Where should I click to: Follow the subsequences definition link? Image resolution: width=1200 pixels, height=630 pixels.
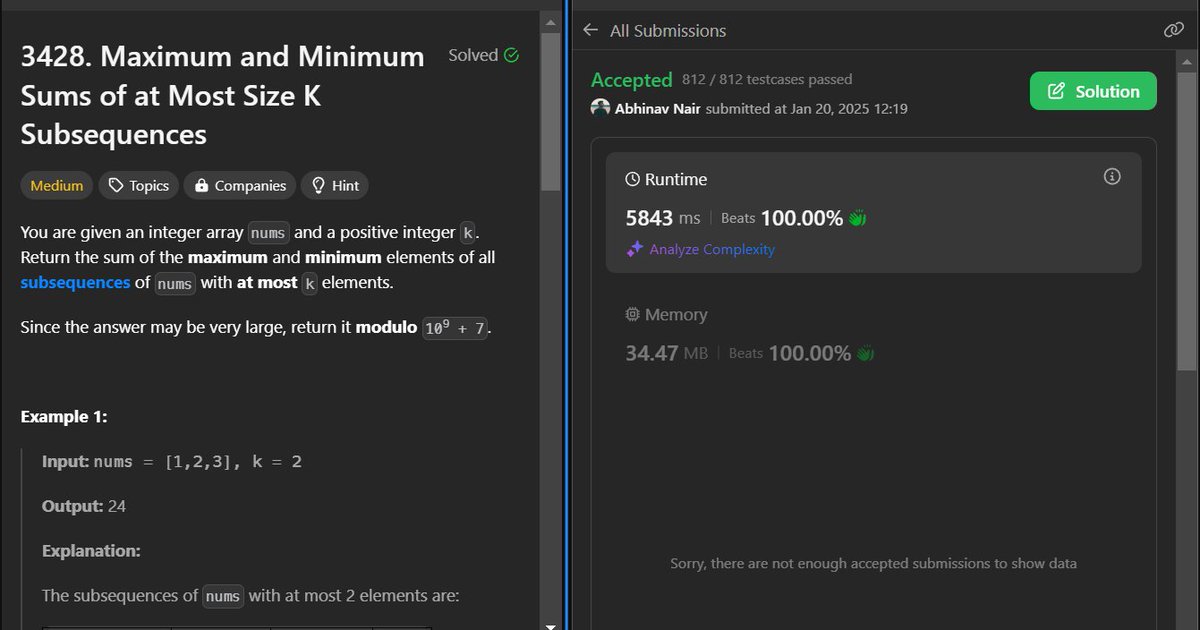(75, 282)
